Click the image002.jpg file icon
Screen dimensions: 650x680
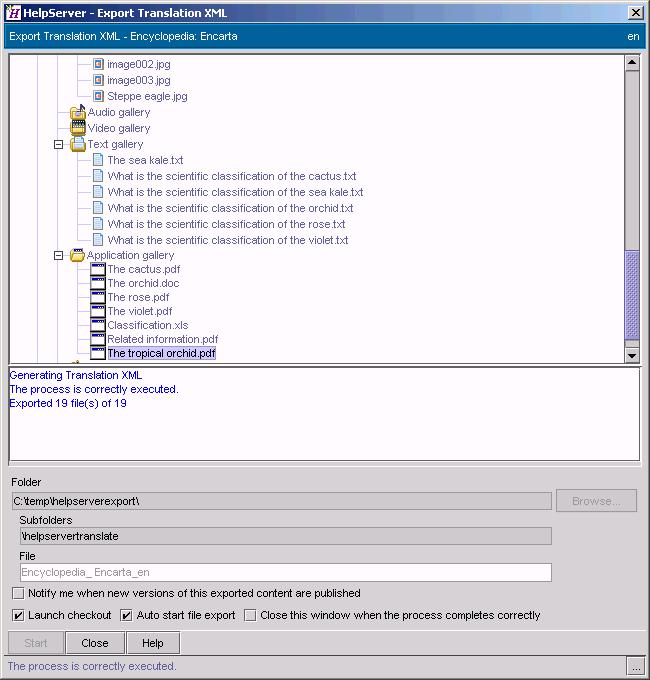pos(98,64)
